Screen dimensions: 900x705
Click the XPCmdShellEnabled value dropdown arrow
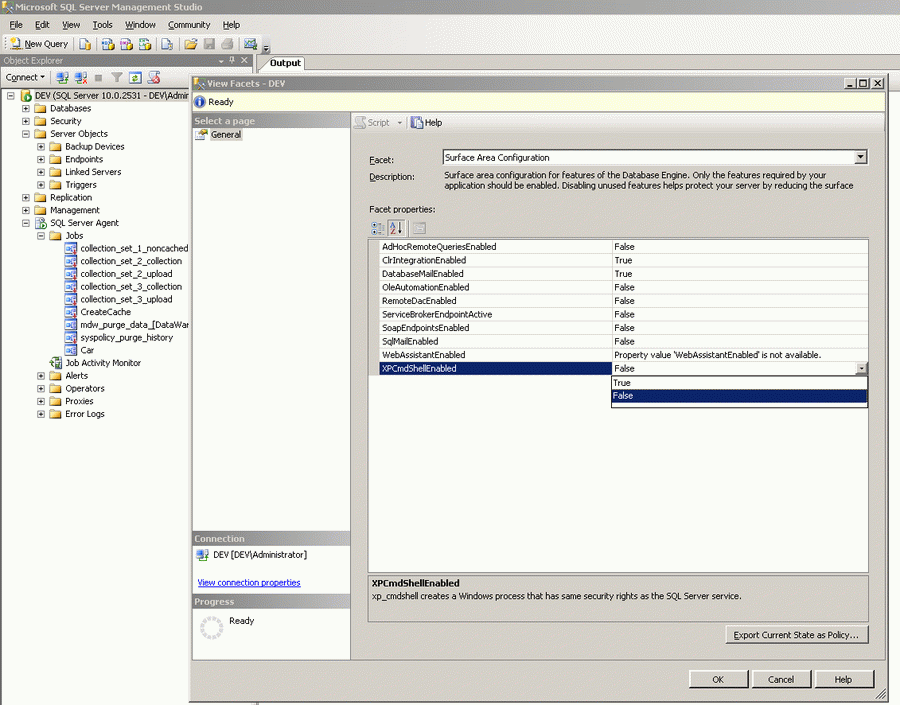pos(862,369)
